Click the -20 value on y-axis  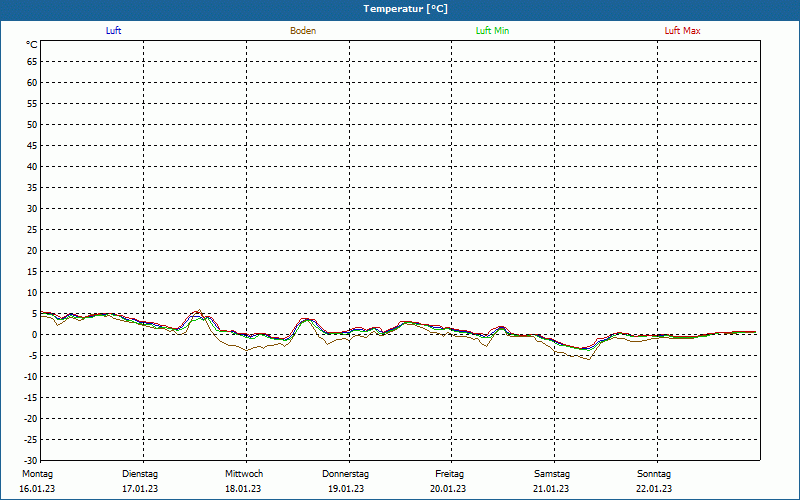pyautogui.click(x=31, y=418)
